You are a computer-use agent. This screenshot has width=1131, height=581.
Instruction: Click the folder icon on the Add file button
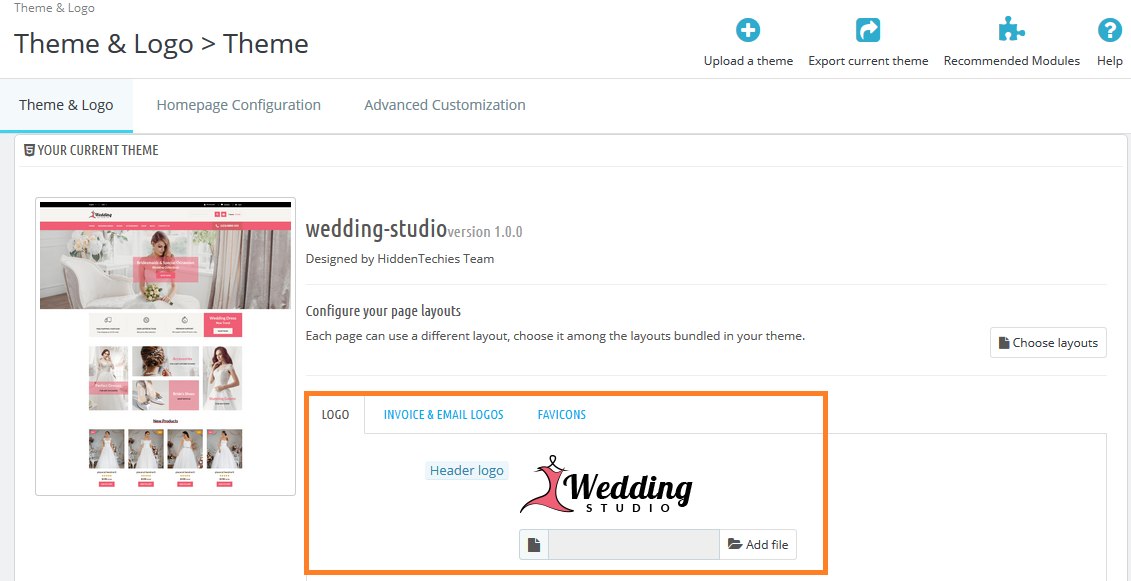tap(737, 544)
